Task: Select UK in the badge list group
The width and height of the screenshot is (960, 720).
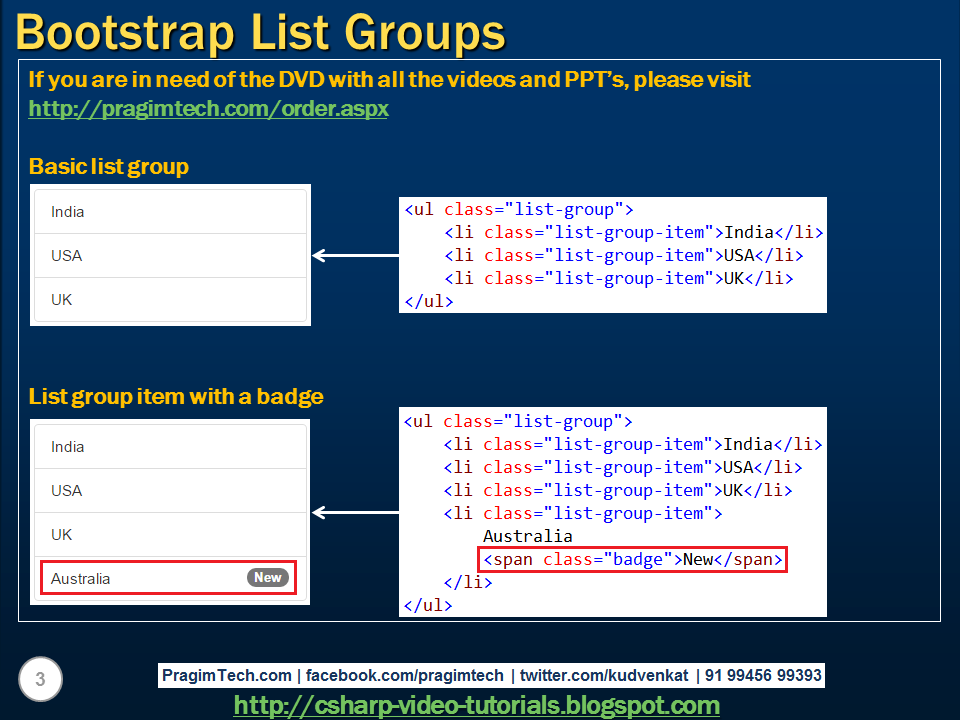Action: click(x=63, y=534)
